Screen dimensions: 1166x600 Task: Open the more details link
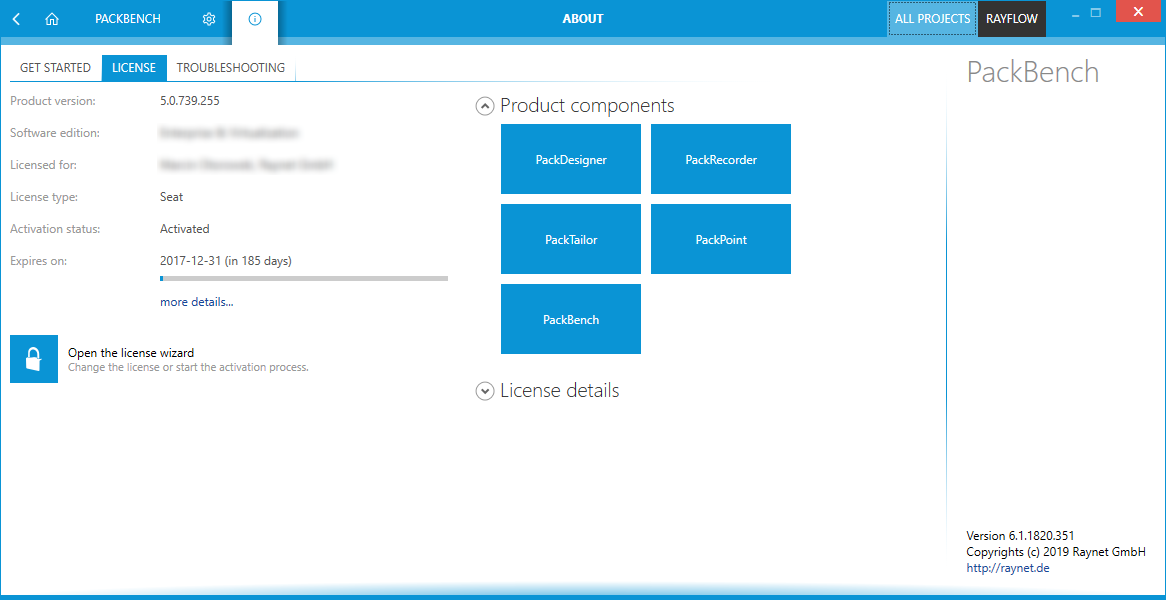[x=197, y=302]
